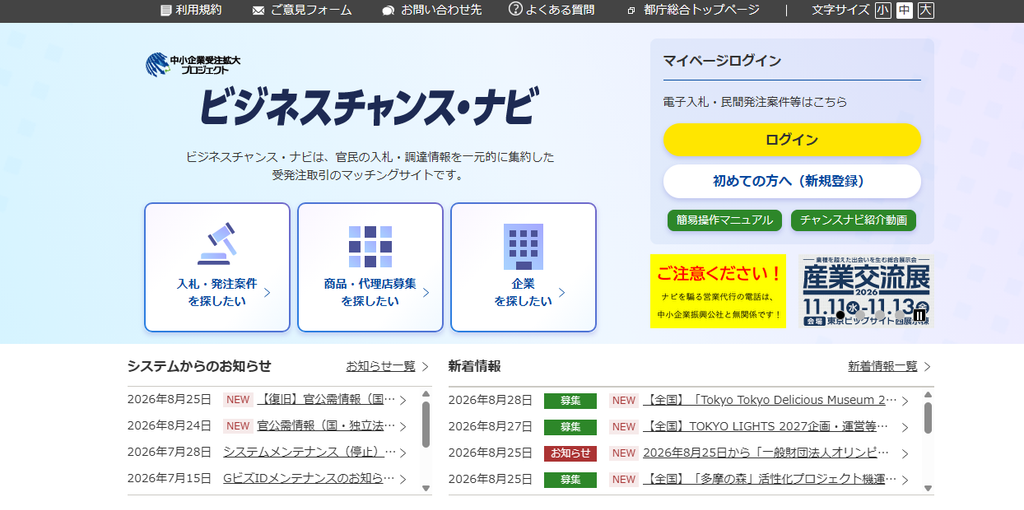This screenshot has width=1024, height=510.
Task: Select the second carousel dot indicator
Action: pos(860,315)
